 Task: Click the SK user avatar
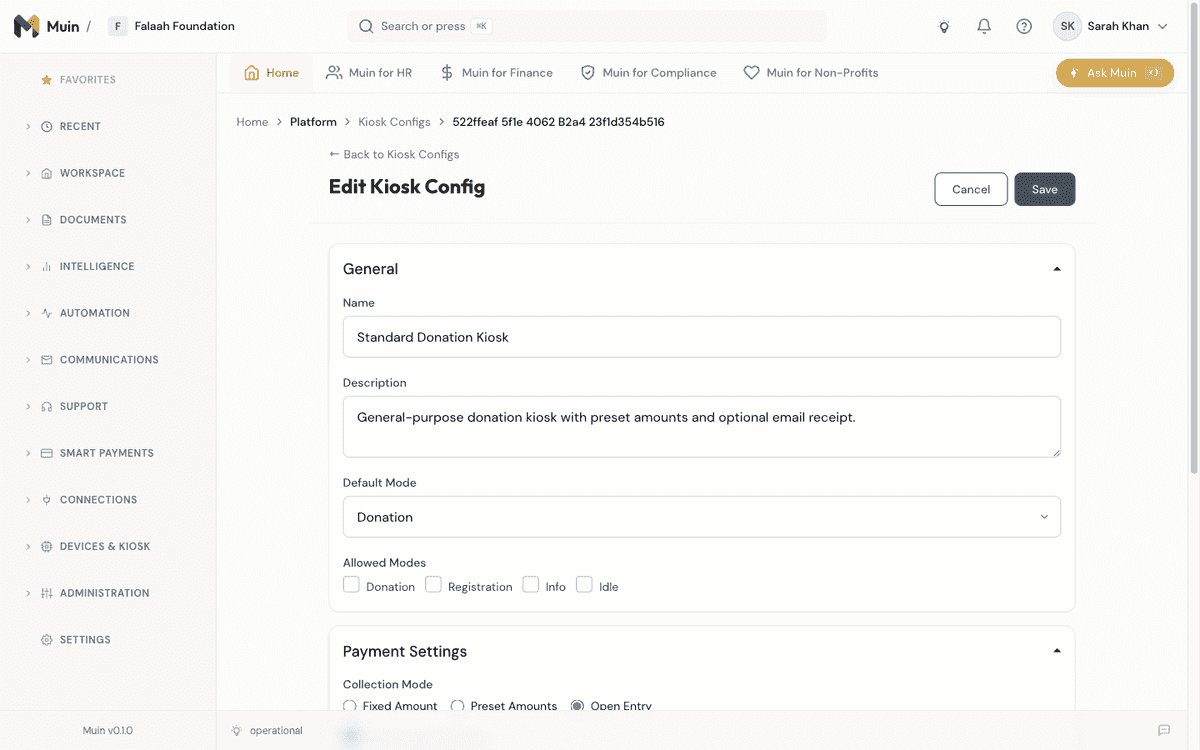1067,27
